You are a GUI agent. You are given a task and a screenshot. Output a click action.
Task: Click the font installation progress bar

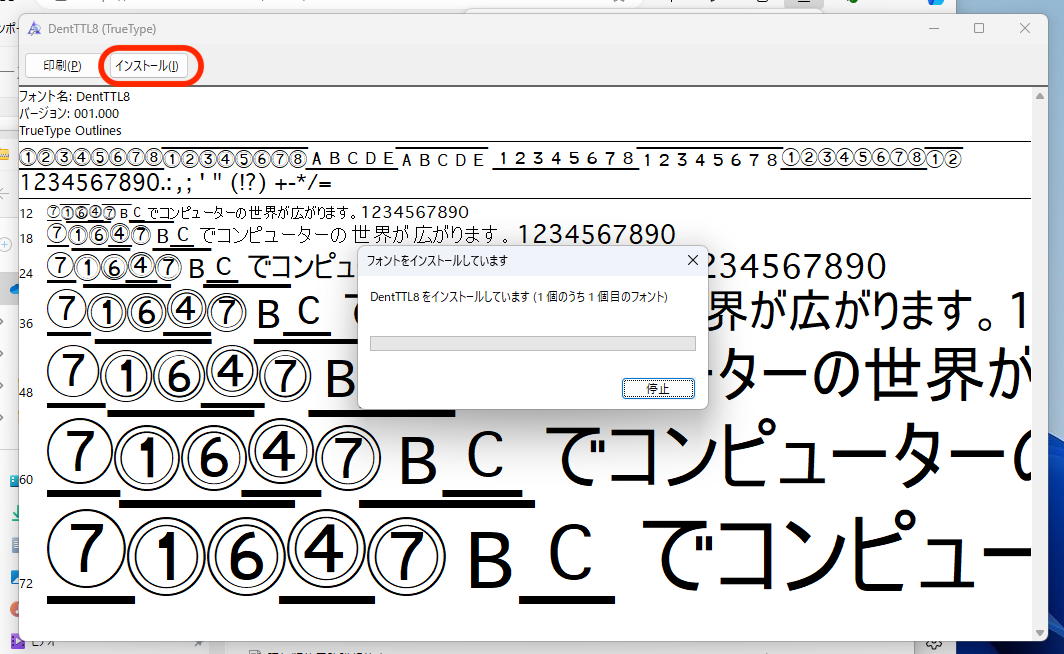pos(532,343)
